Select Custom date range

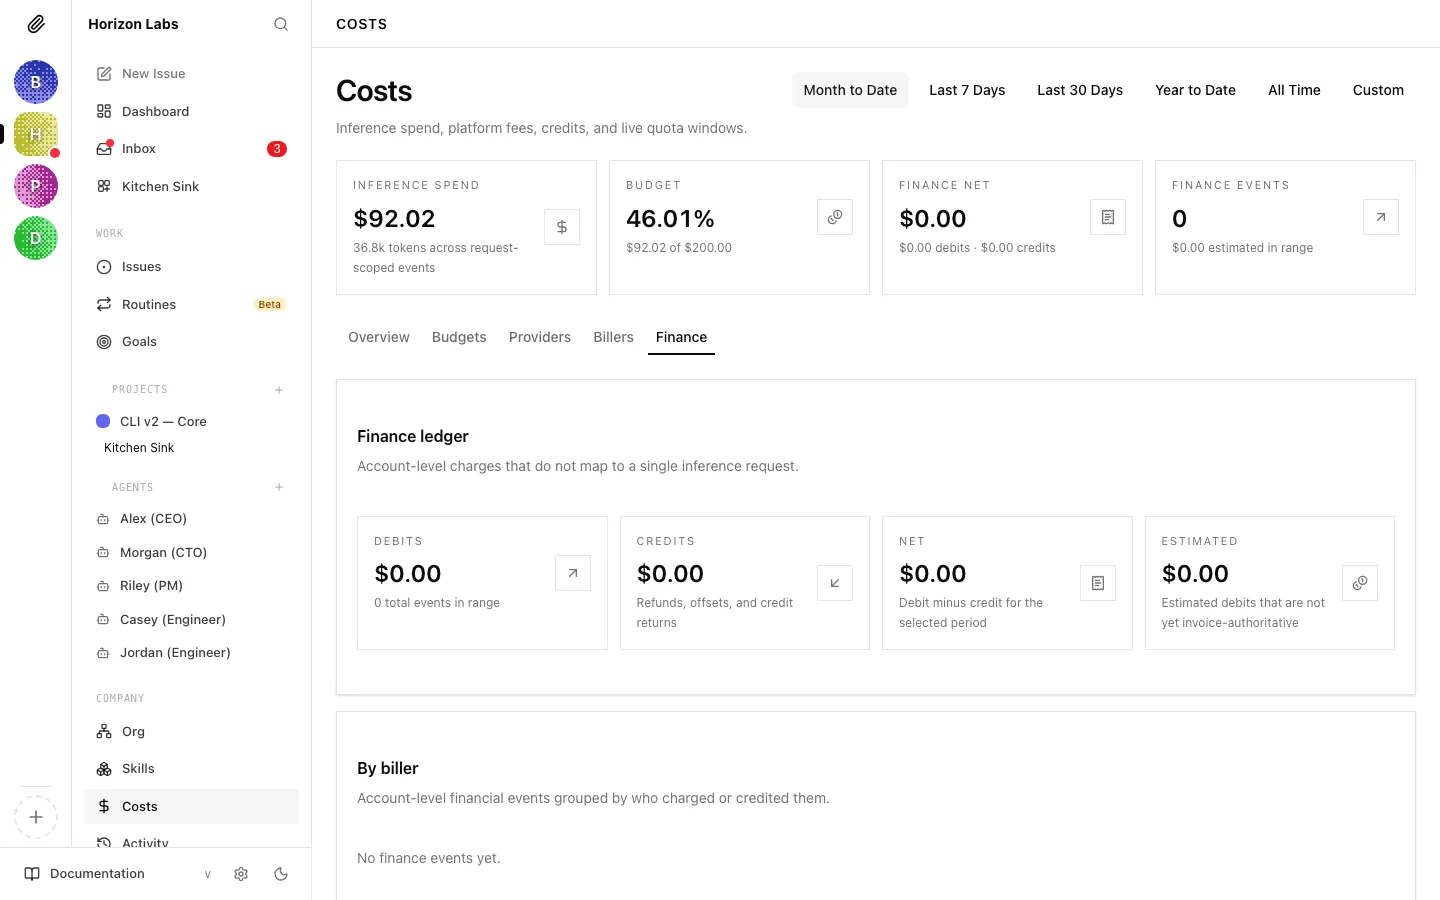pos(1378,90)
